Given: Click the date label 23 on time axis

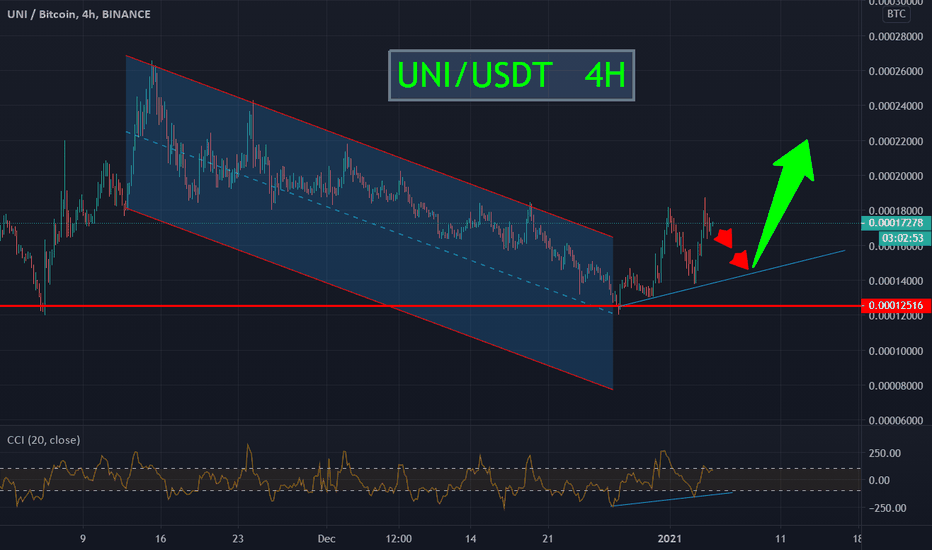Looking at the screenshot, I should [238, 539].
